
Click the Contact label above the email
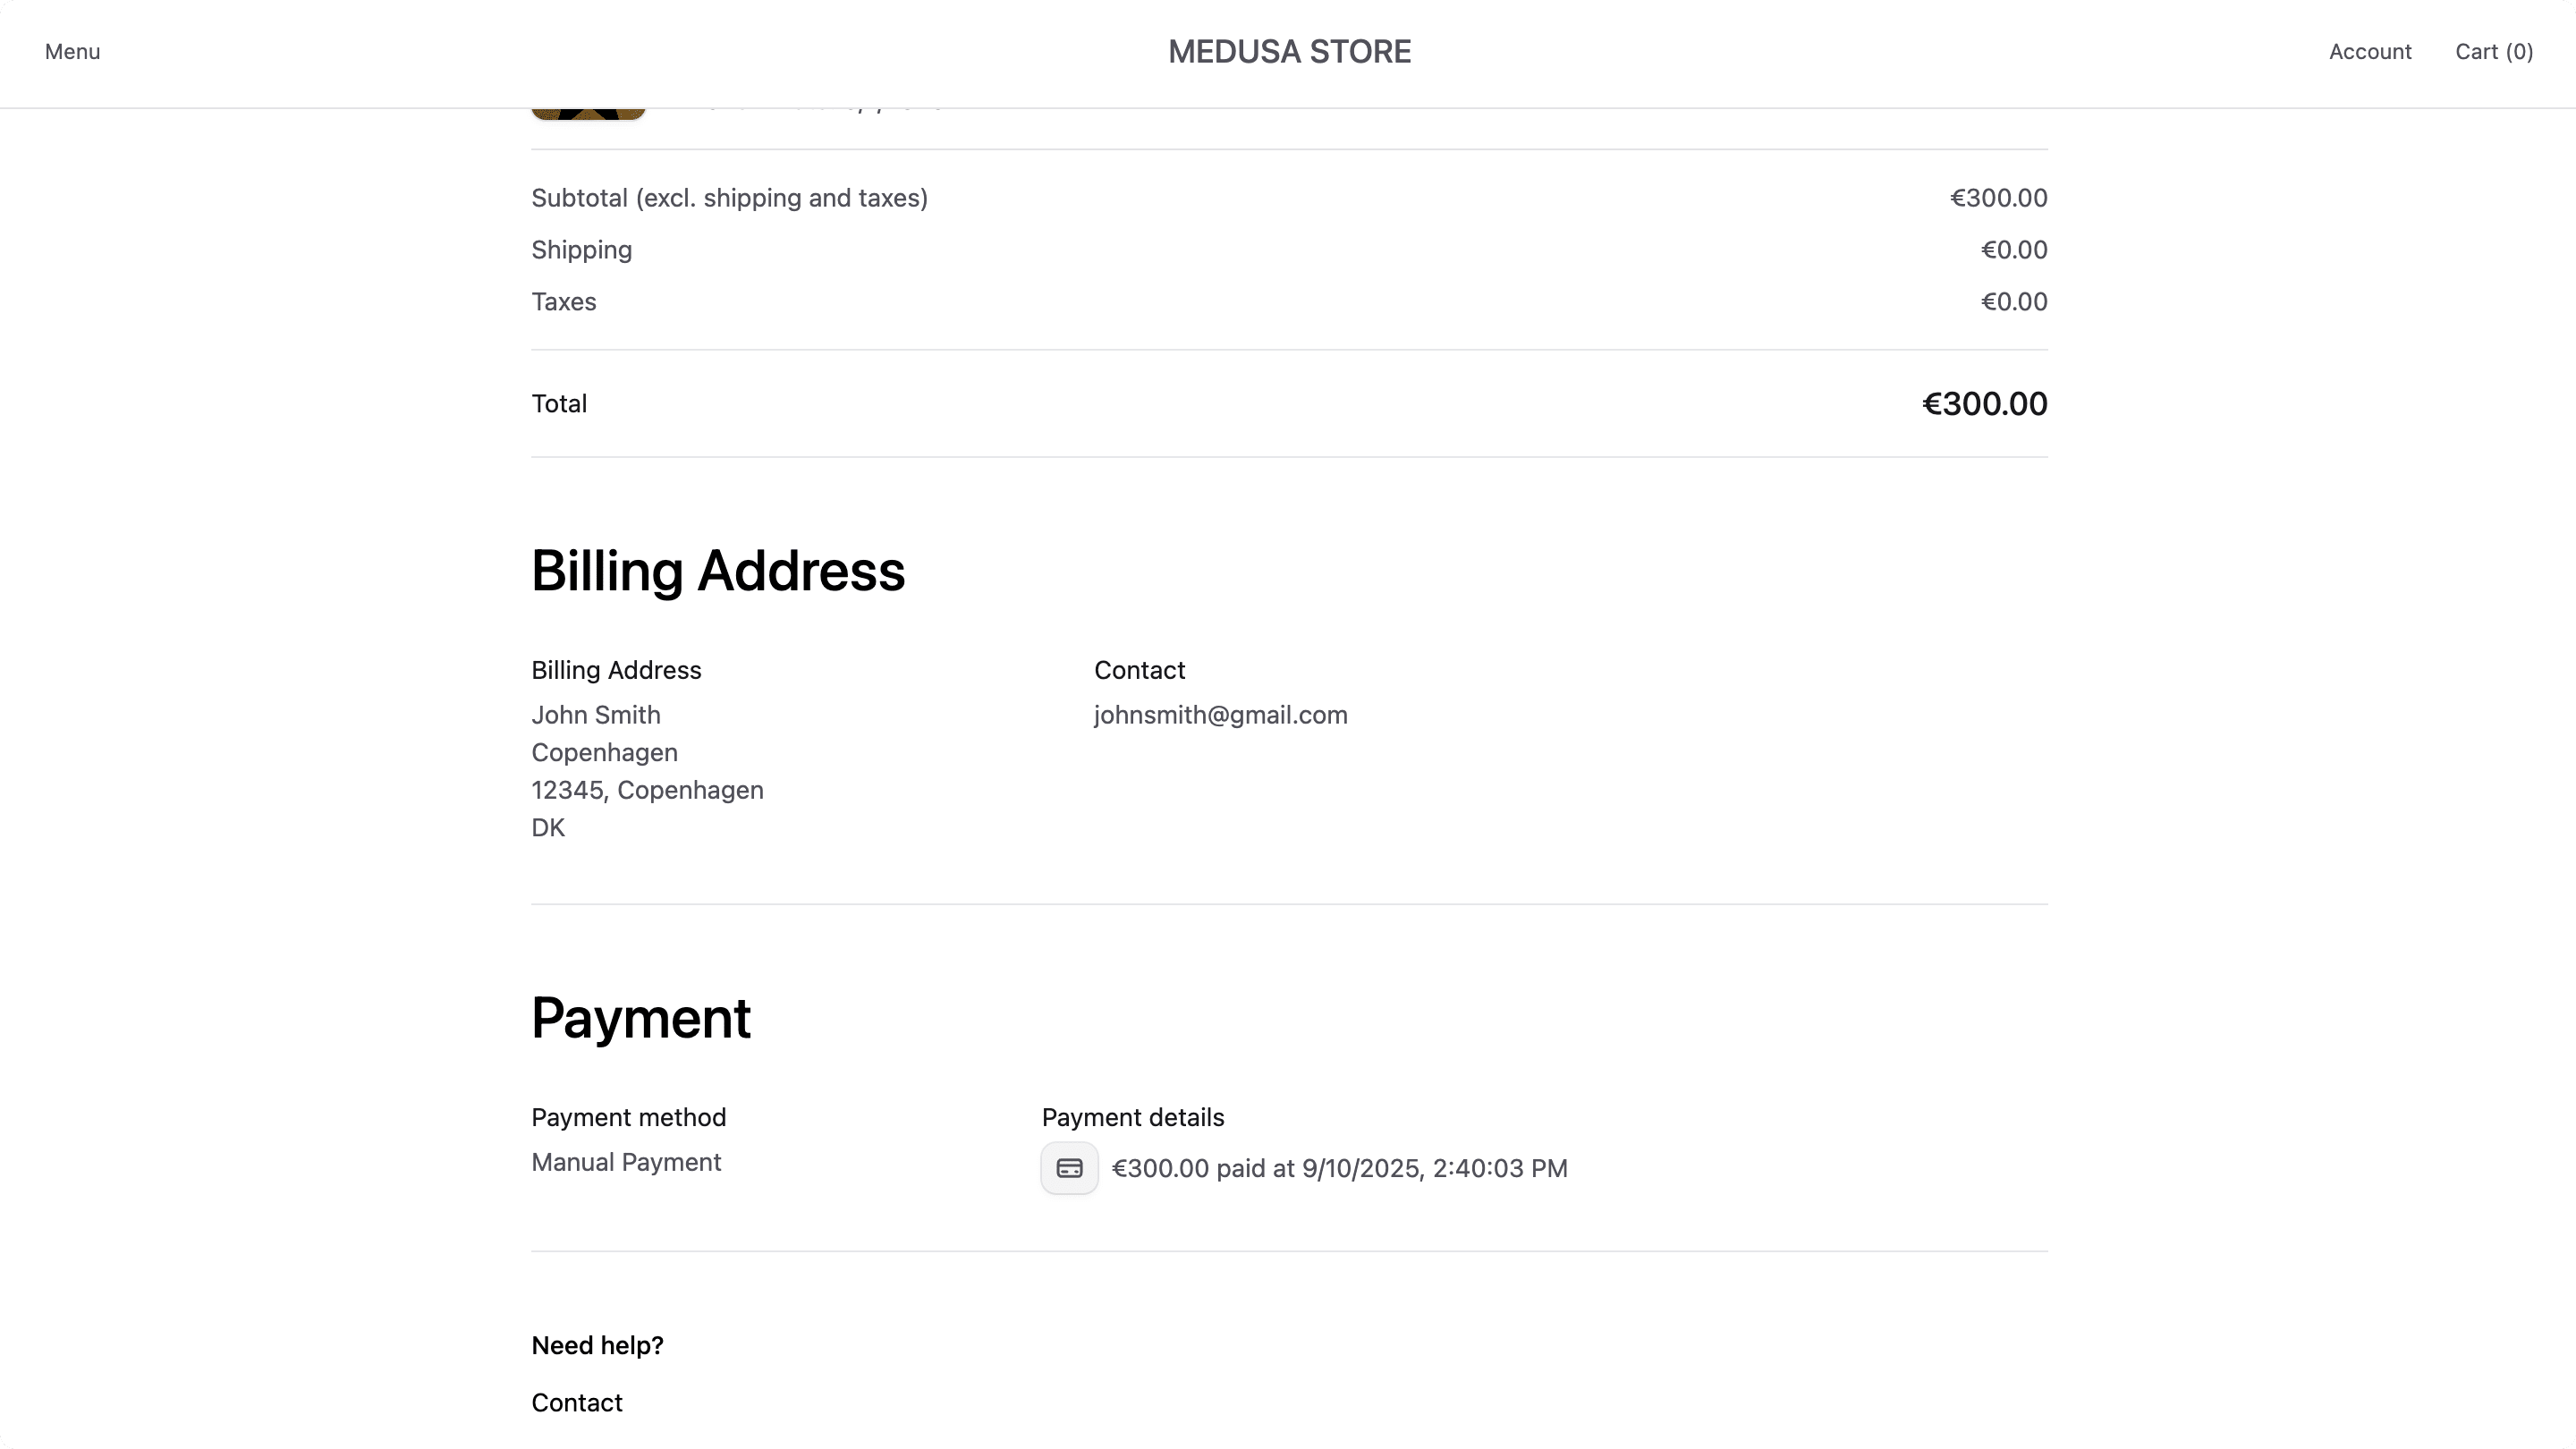pyautogui.click(x=1139, y=669)
